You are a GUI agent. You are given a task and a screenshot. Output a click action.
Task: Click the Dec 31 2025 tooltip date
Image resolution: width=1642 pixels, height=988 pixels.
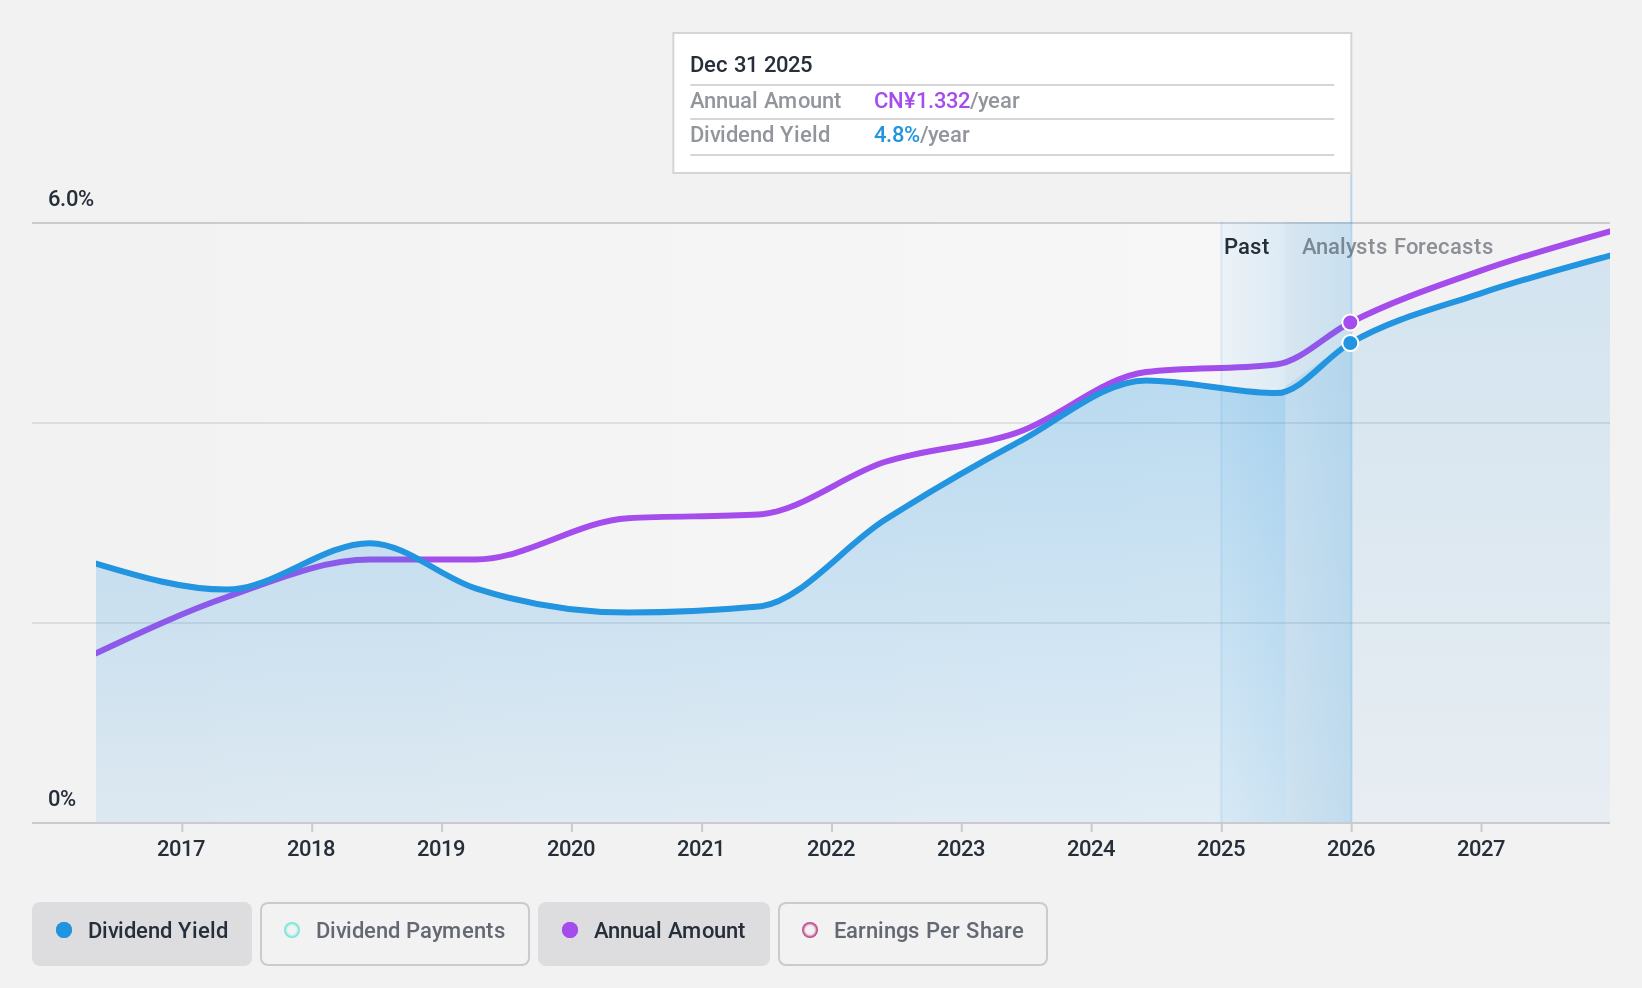pyautogui.click(x=751, y=65)
